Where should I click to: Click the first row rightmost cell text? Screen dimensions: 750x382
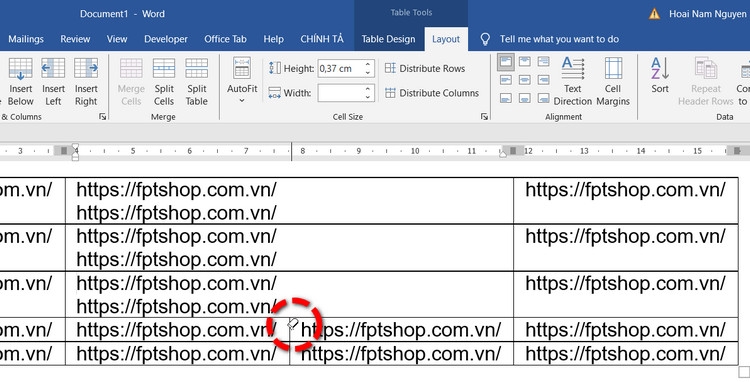(625, 190)
